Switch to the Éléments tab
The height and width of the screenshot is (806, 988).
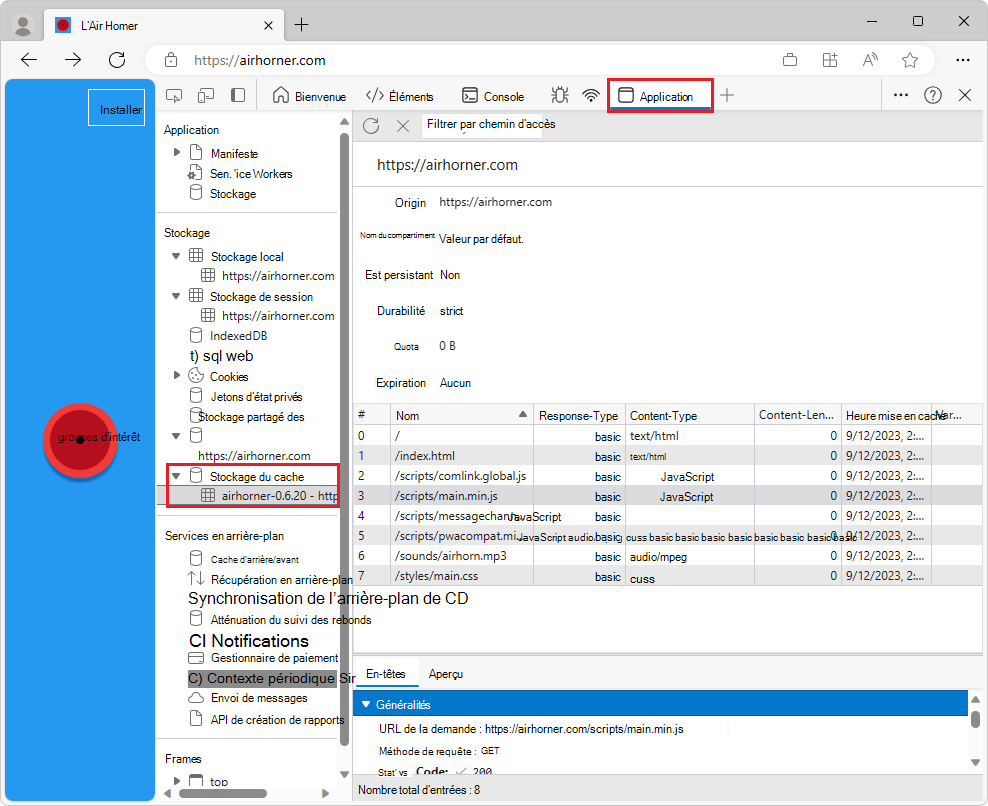tap(399, 96)
